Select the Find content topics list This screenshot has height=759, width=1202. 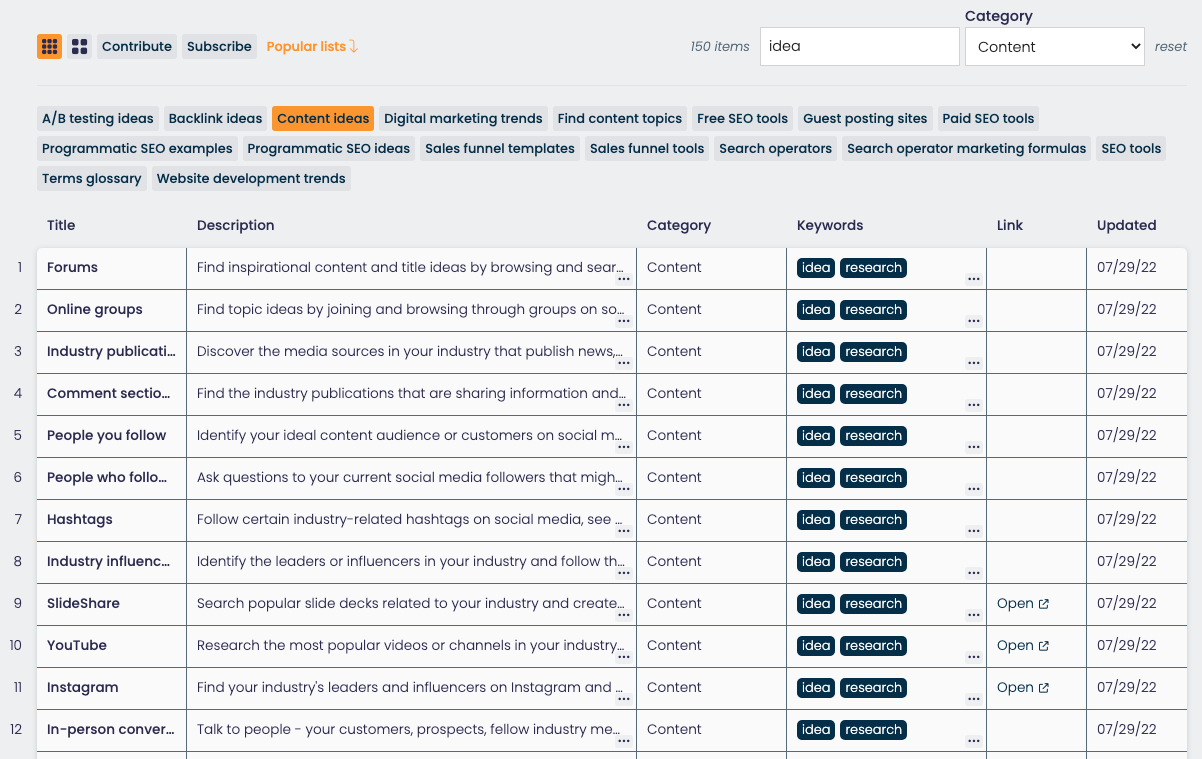620,118
